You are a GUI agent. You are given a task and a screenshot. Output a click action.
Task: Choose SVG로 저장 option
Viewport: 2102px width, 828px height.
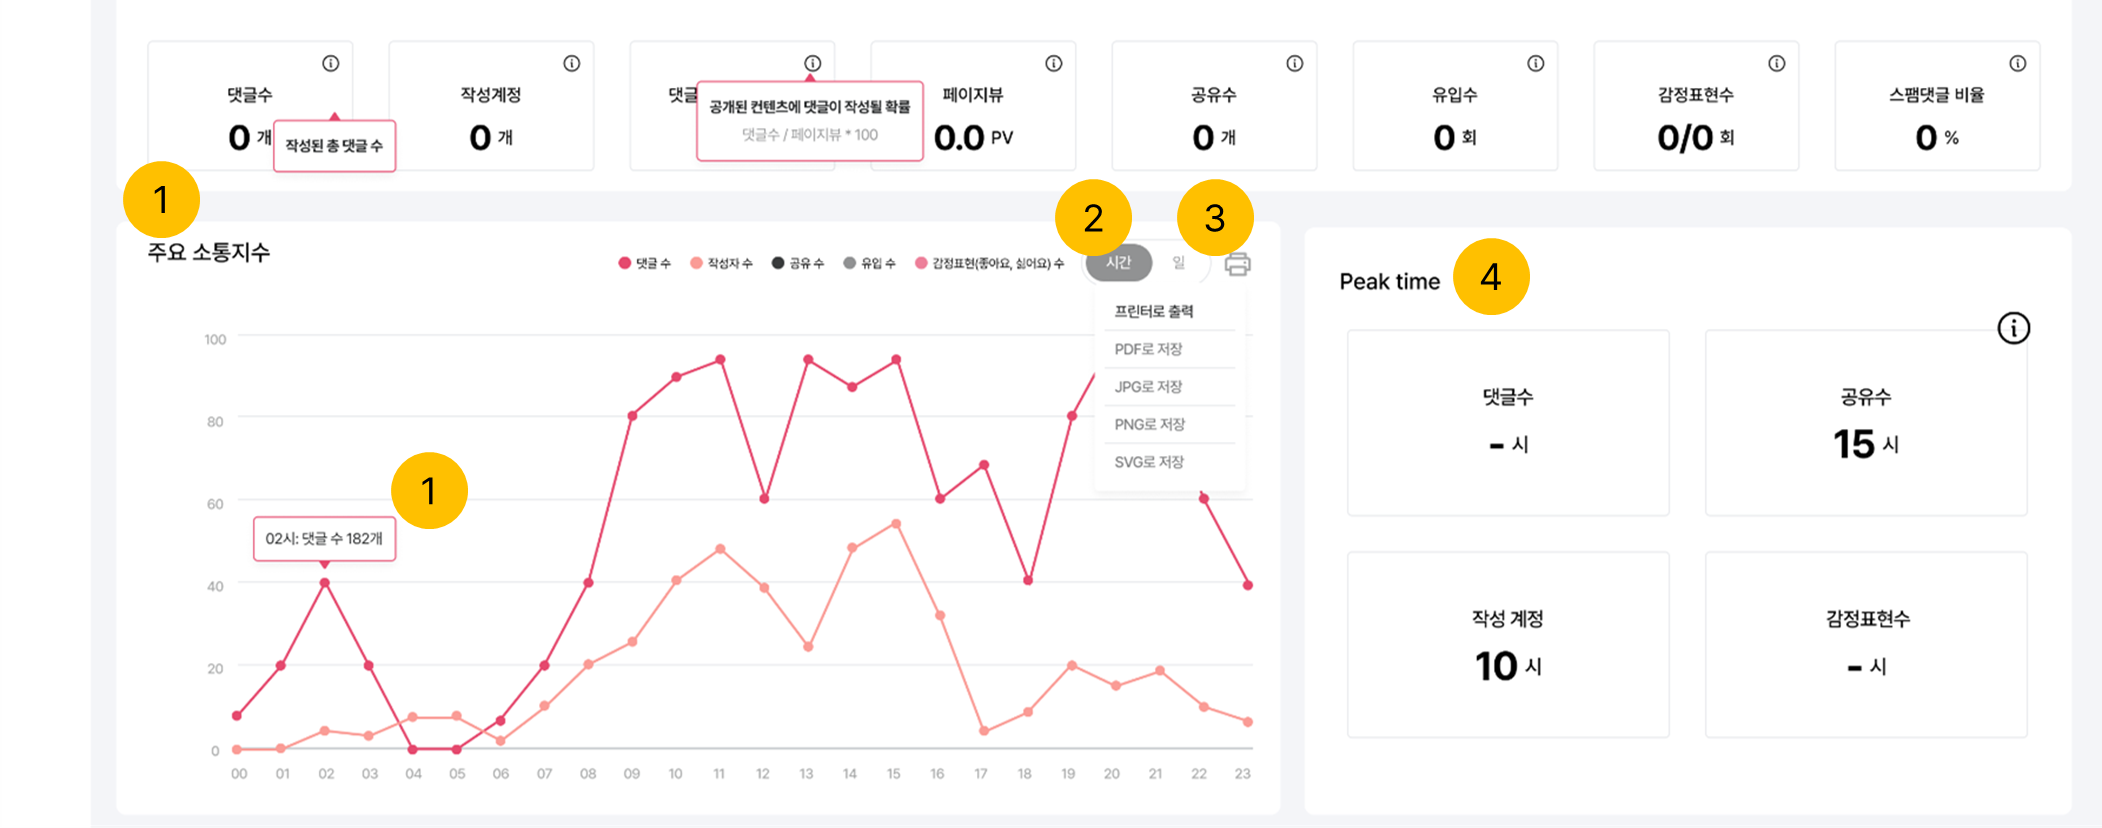point(1149,462)
